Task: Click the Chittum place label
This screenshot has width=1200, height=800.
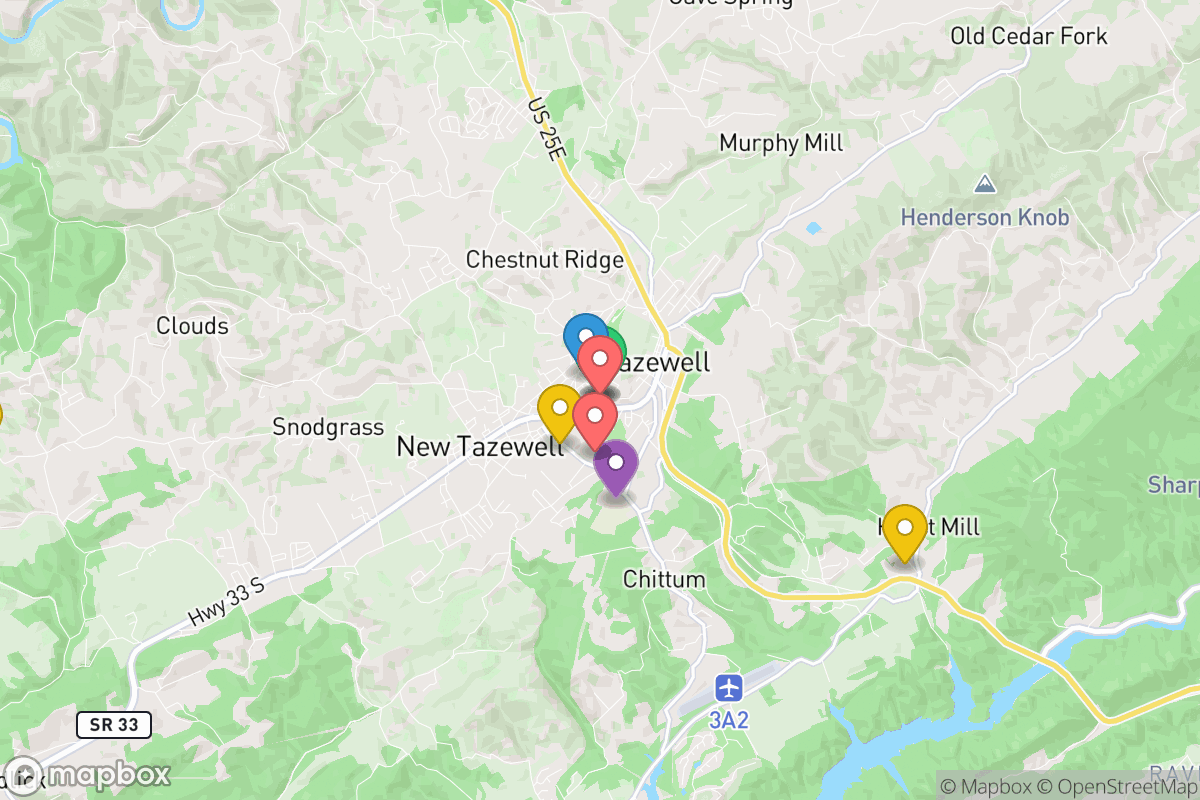Action: 664,579
